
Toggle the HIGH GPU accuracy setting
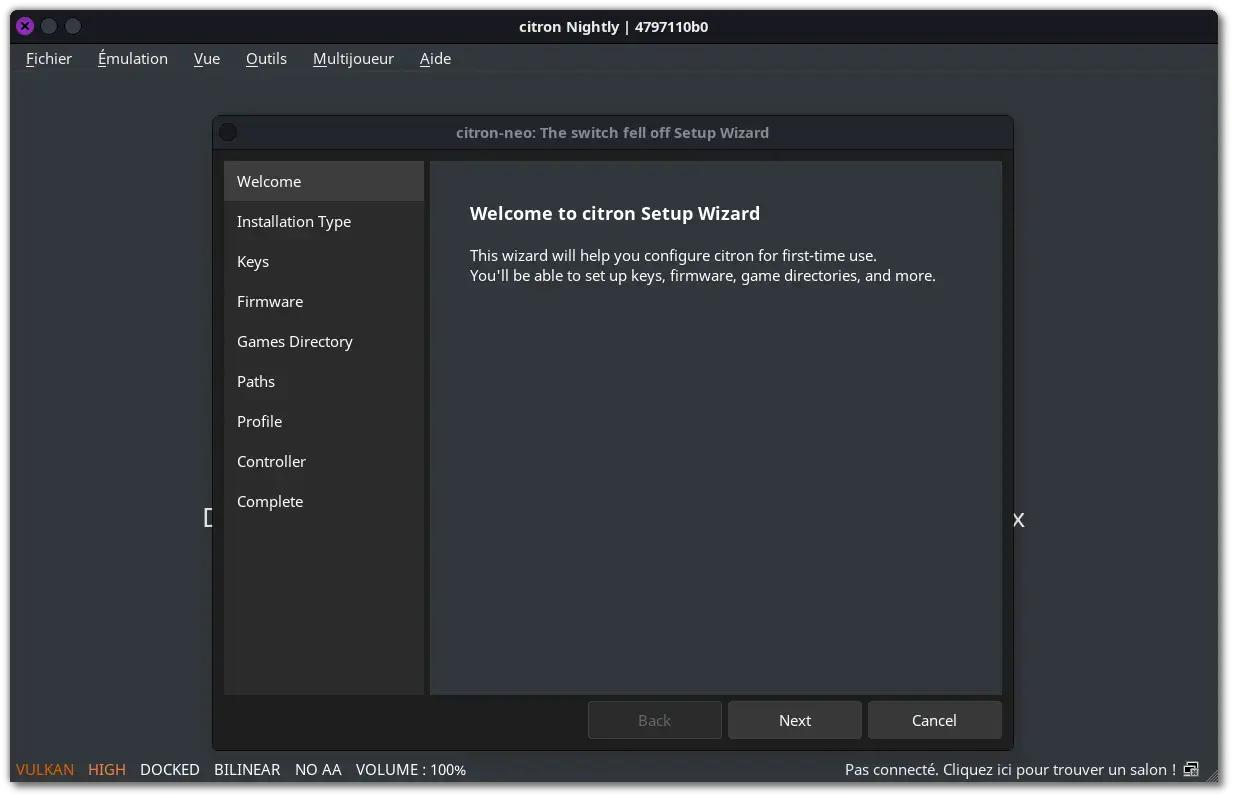click(x=107, y=769)
